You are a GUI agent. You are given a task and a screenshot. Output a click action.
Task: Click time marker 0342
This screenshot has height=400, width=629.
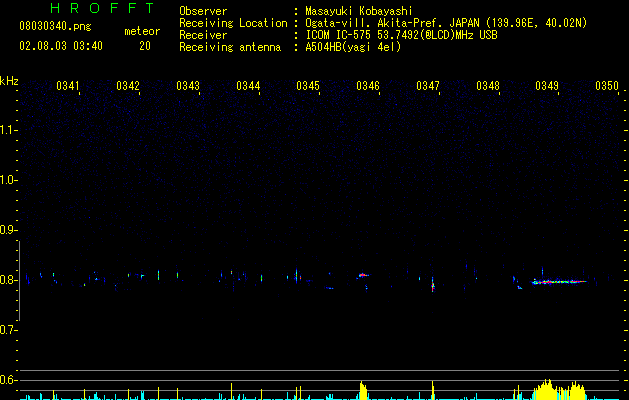pos(128,86)
